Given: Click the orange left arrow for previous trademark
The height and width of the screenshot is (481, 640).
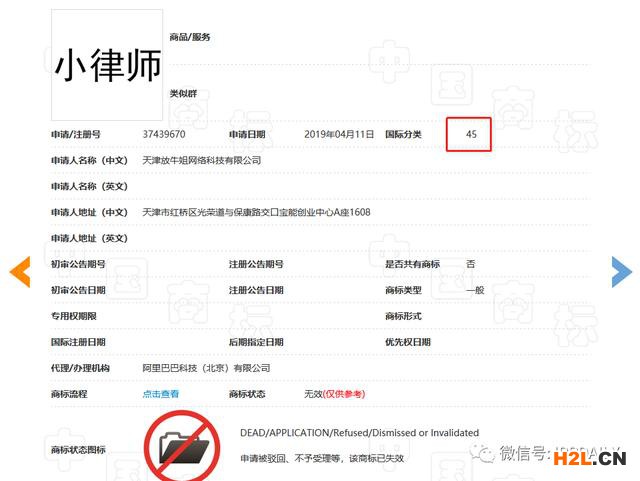Looking at the screenshot, I should (x=20, y=272).
